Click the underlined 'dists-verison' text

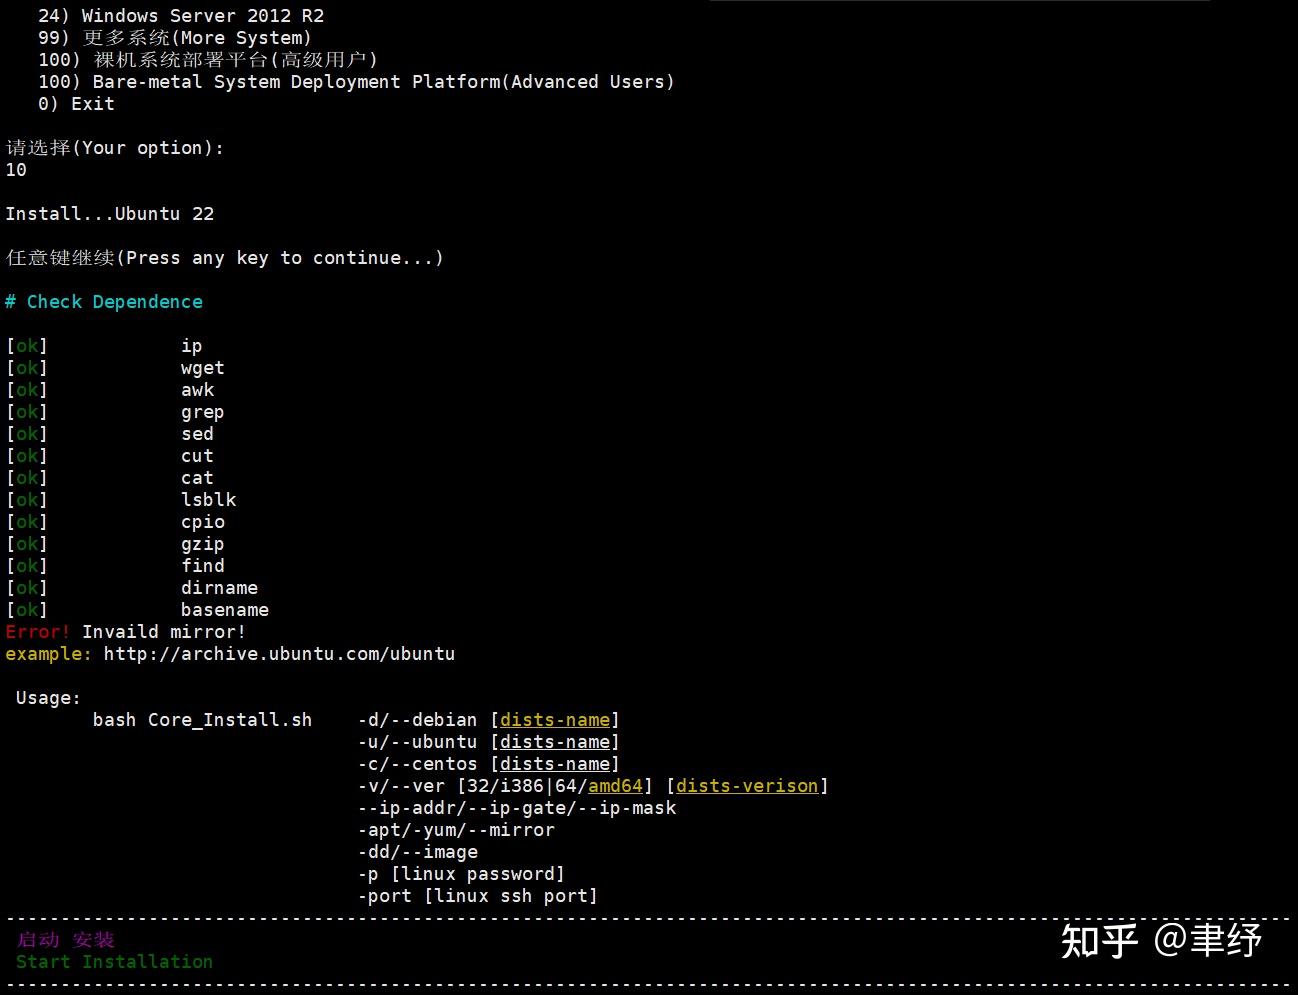point(747,786)
